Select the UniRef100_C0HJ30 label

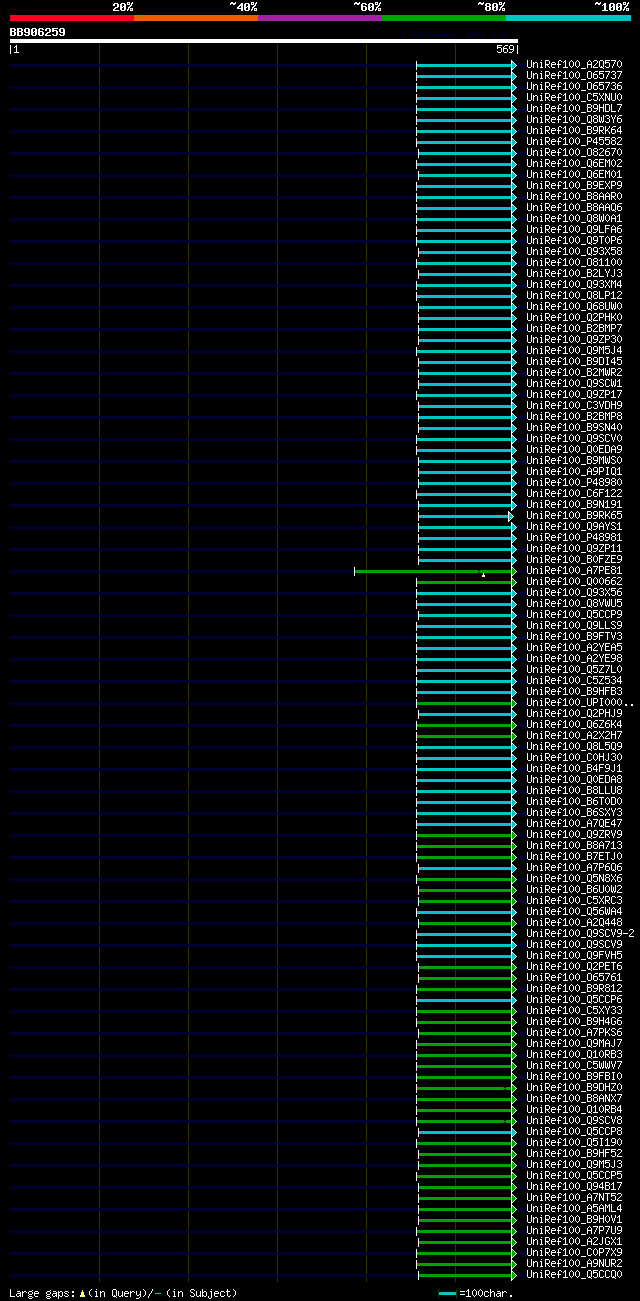pyautogui.click(x=574, y=757)
